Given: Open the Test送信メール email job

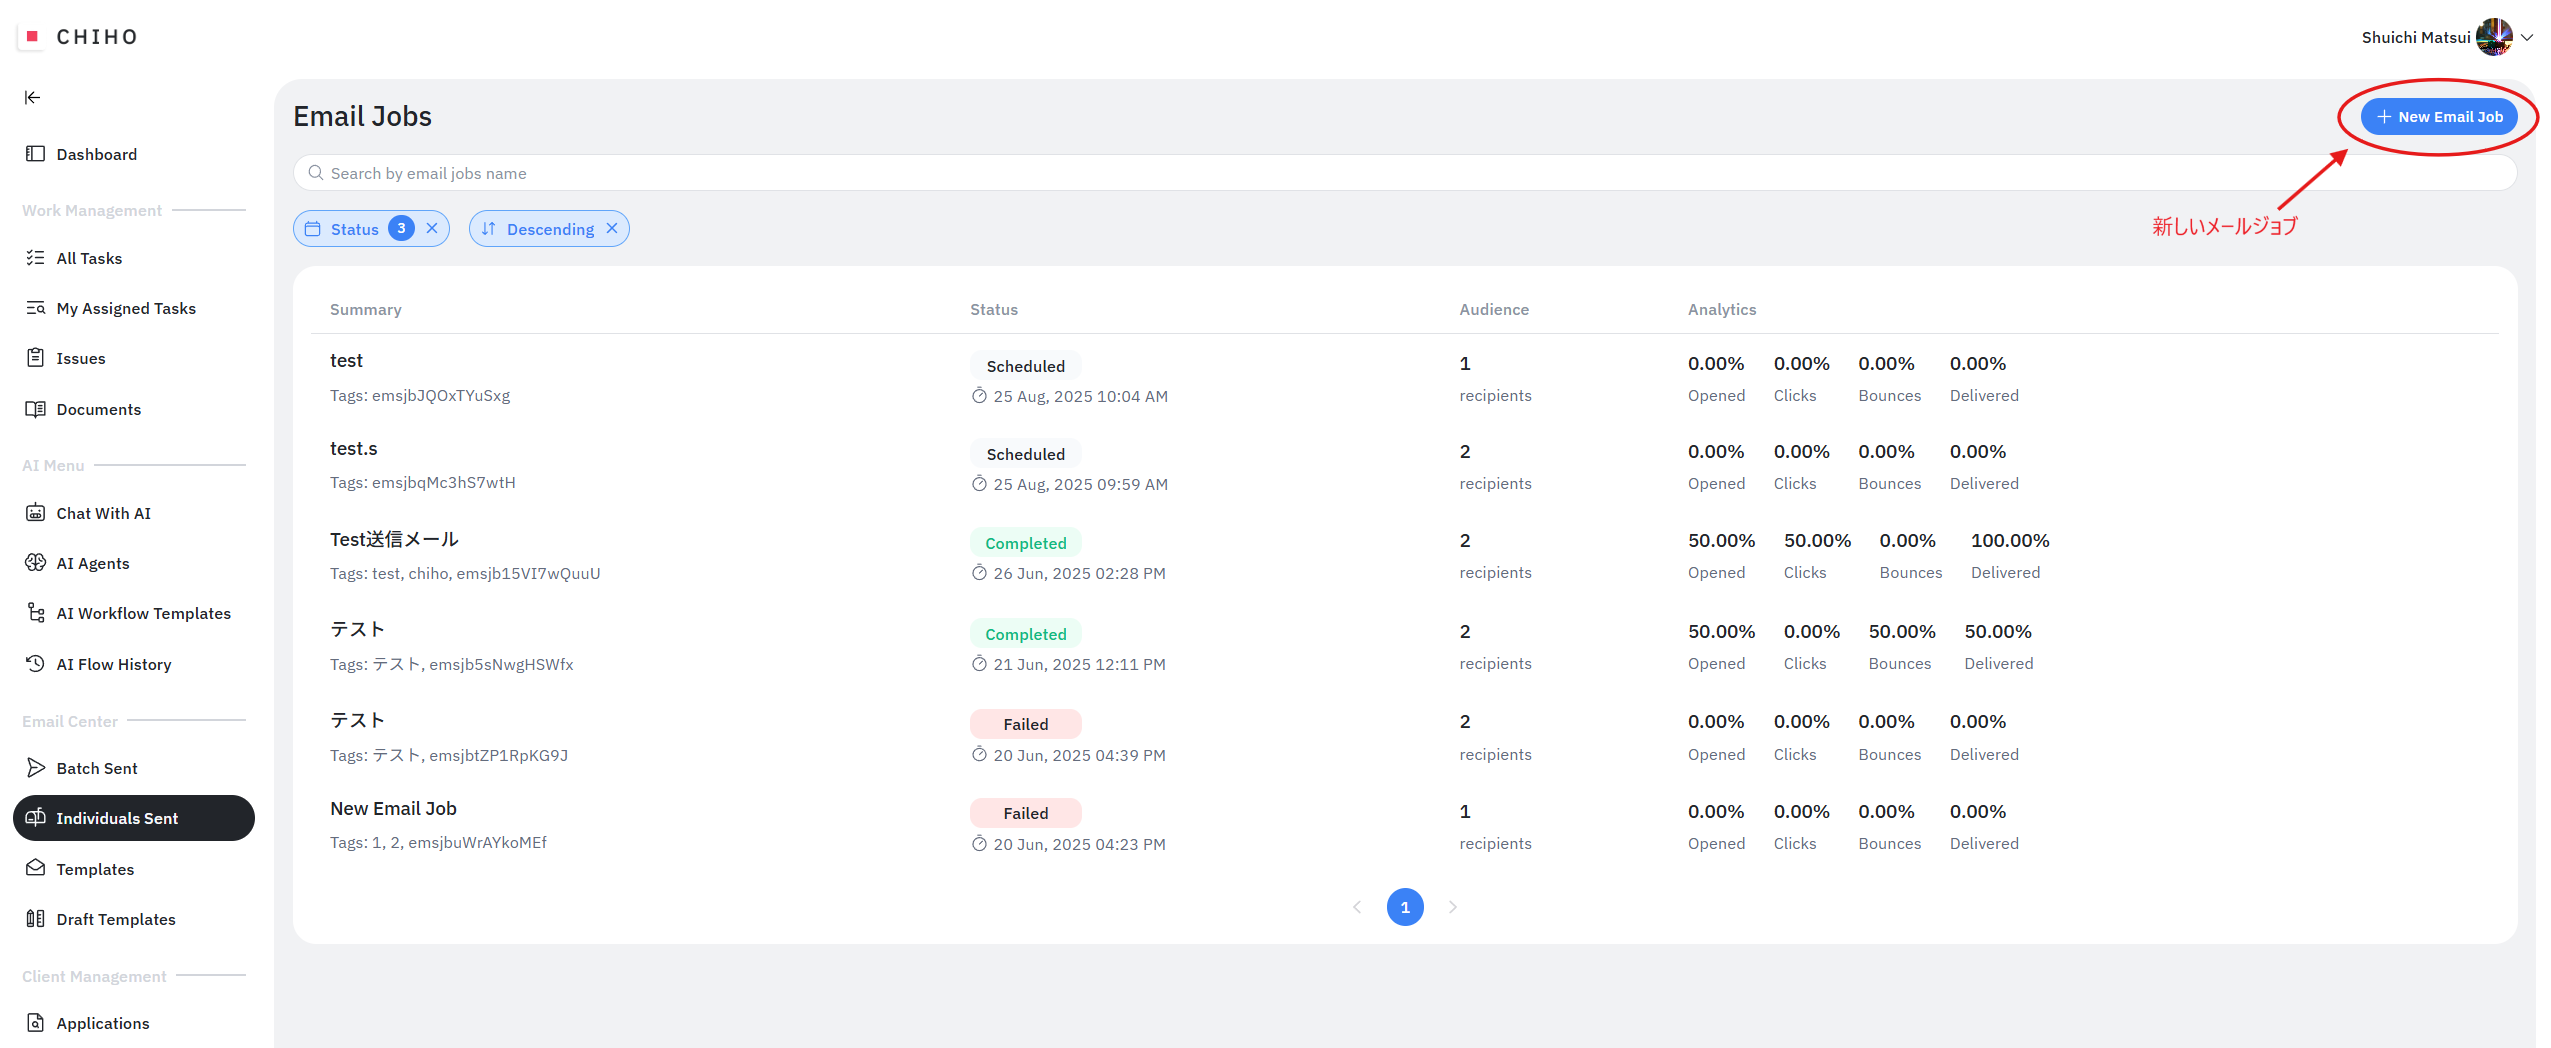Looking at the screenshot, I should tap(394, 540).
